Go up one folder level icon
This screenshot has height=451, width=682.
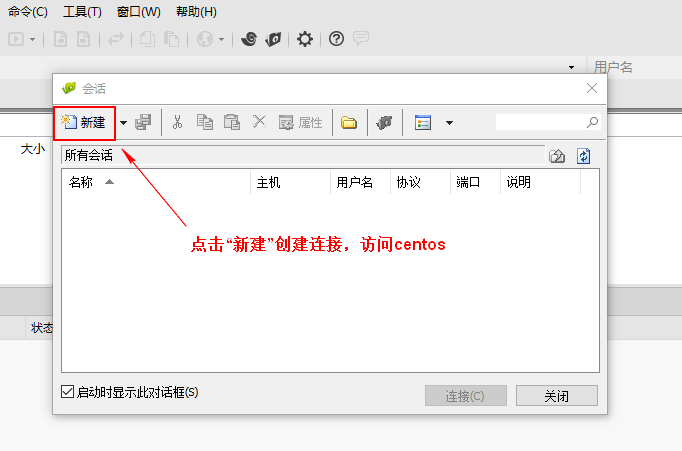(x=557, y=155)
